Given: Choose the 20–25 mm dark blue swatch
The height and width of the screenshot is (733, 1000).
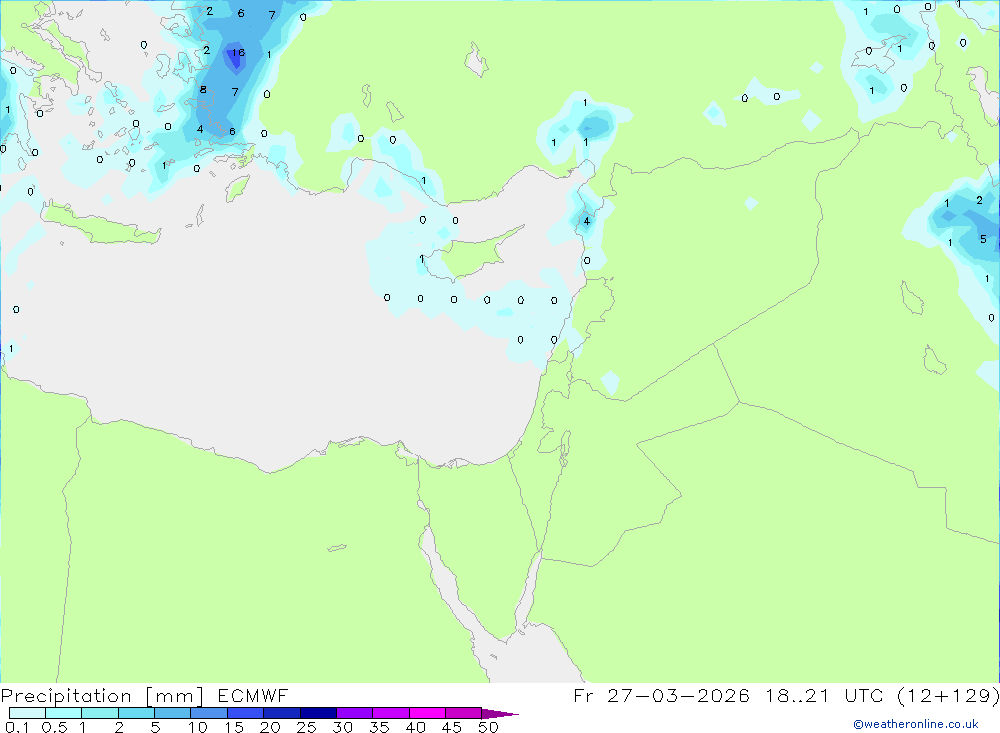Looking at the screenshot, I should [282, 713].
